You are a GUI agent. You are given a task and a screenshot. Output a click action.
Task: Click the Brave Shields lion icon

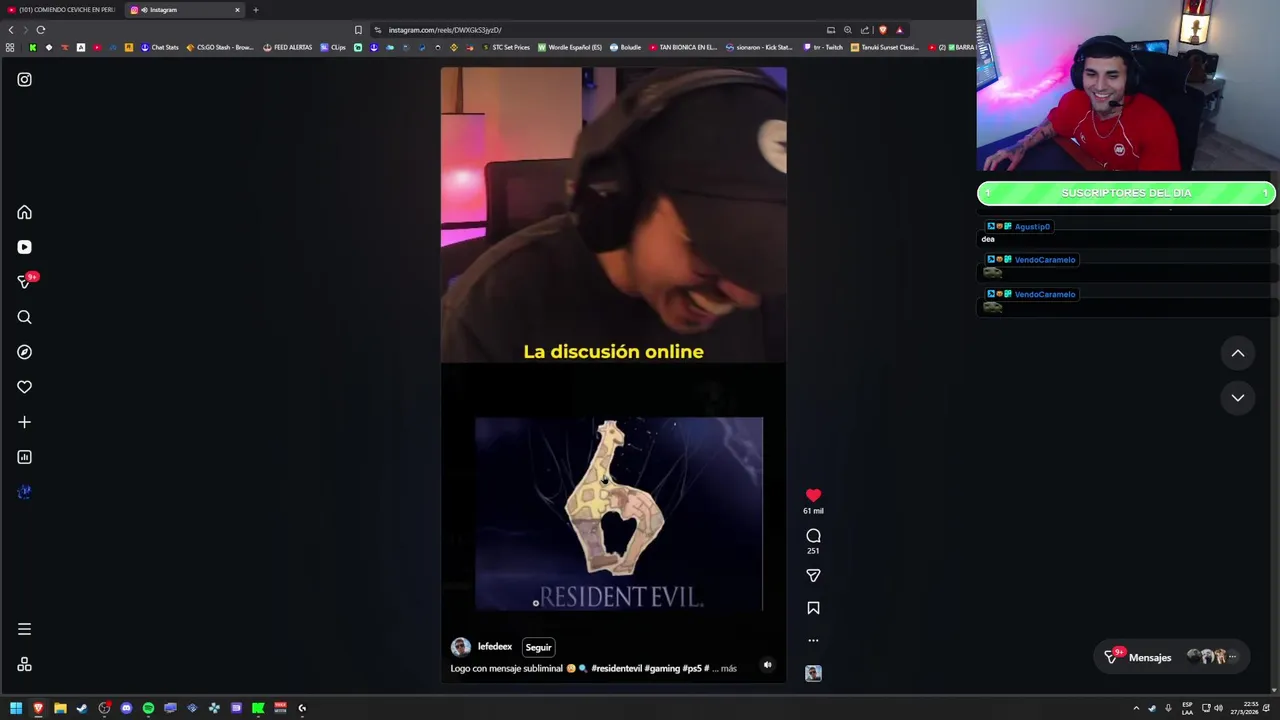[882, 30]
